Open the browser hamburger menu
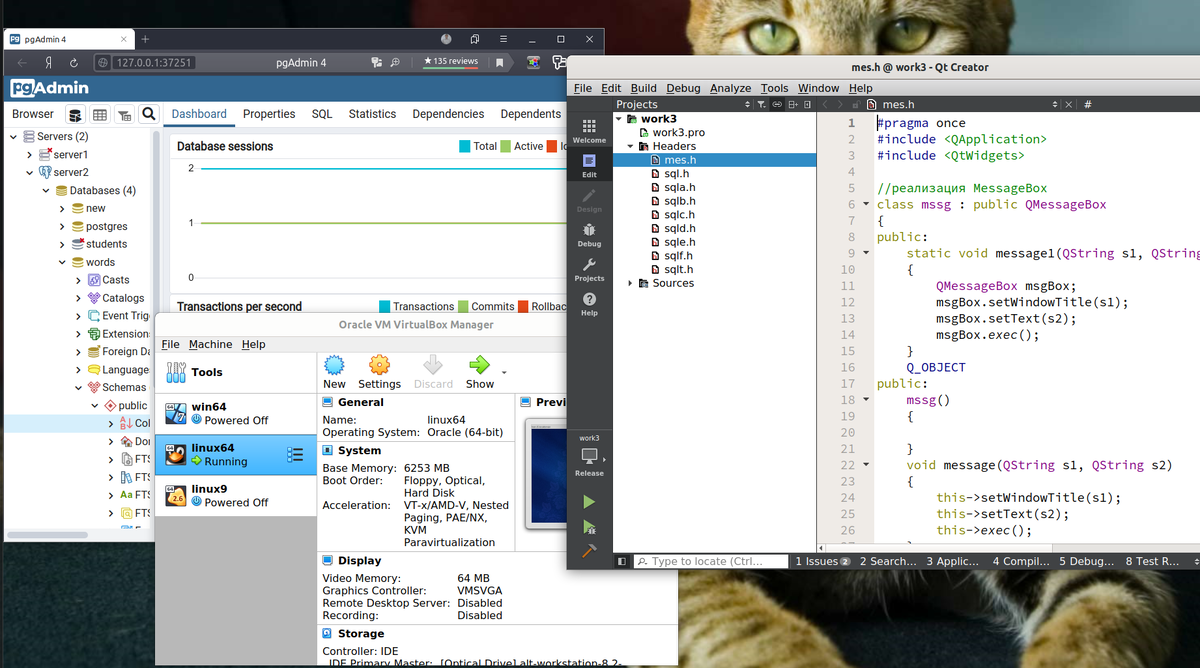 503,39
